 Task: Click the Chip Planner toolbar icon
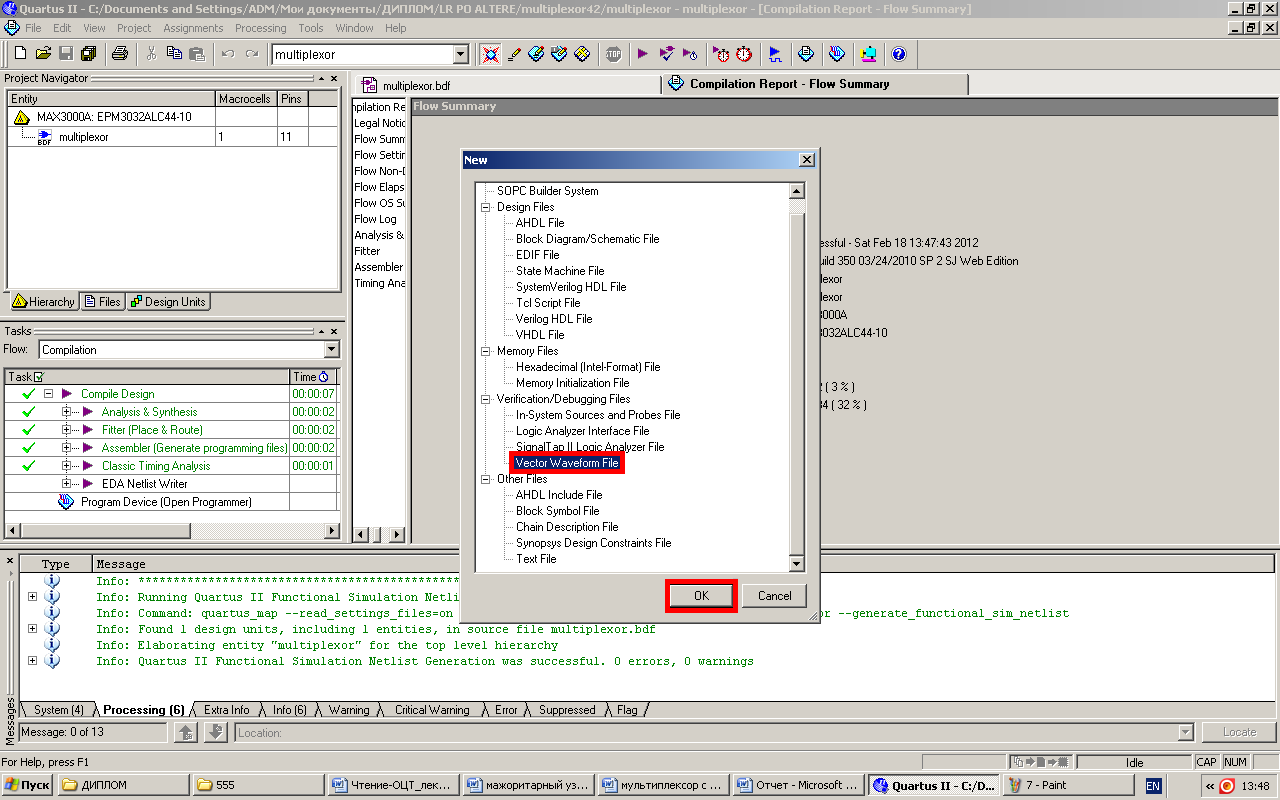[583, 54]
